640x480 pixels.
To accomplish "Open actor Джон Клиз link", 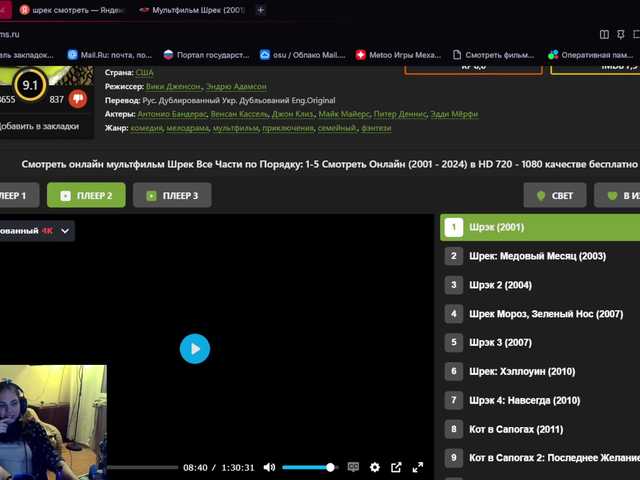I will (293, 114).
